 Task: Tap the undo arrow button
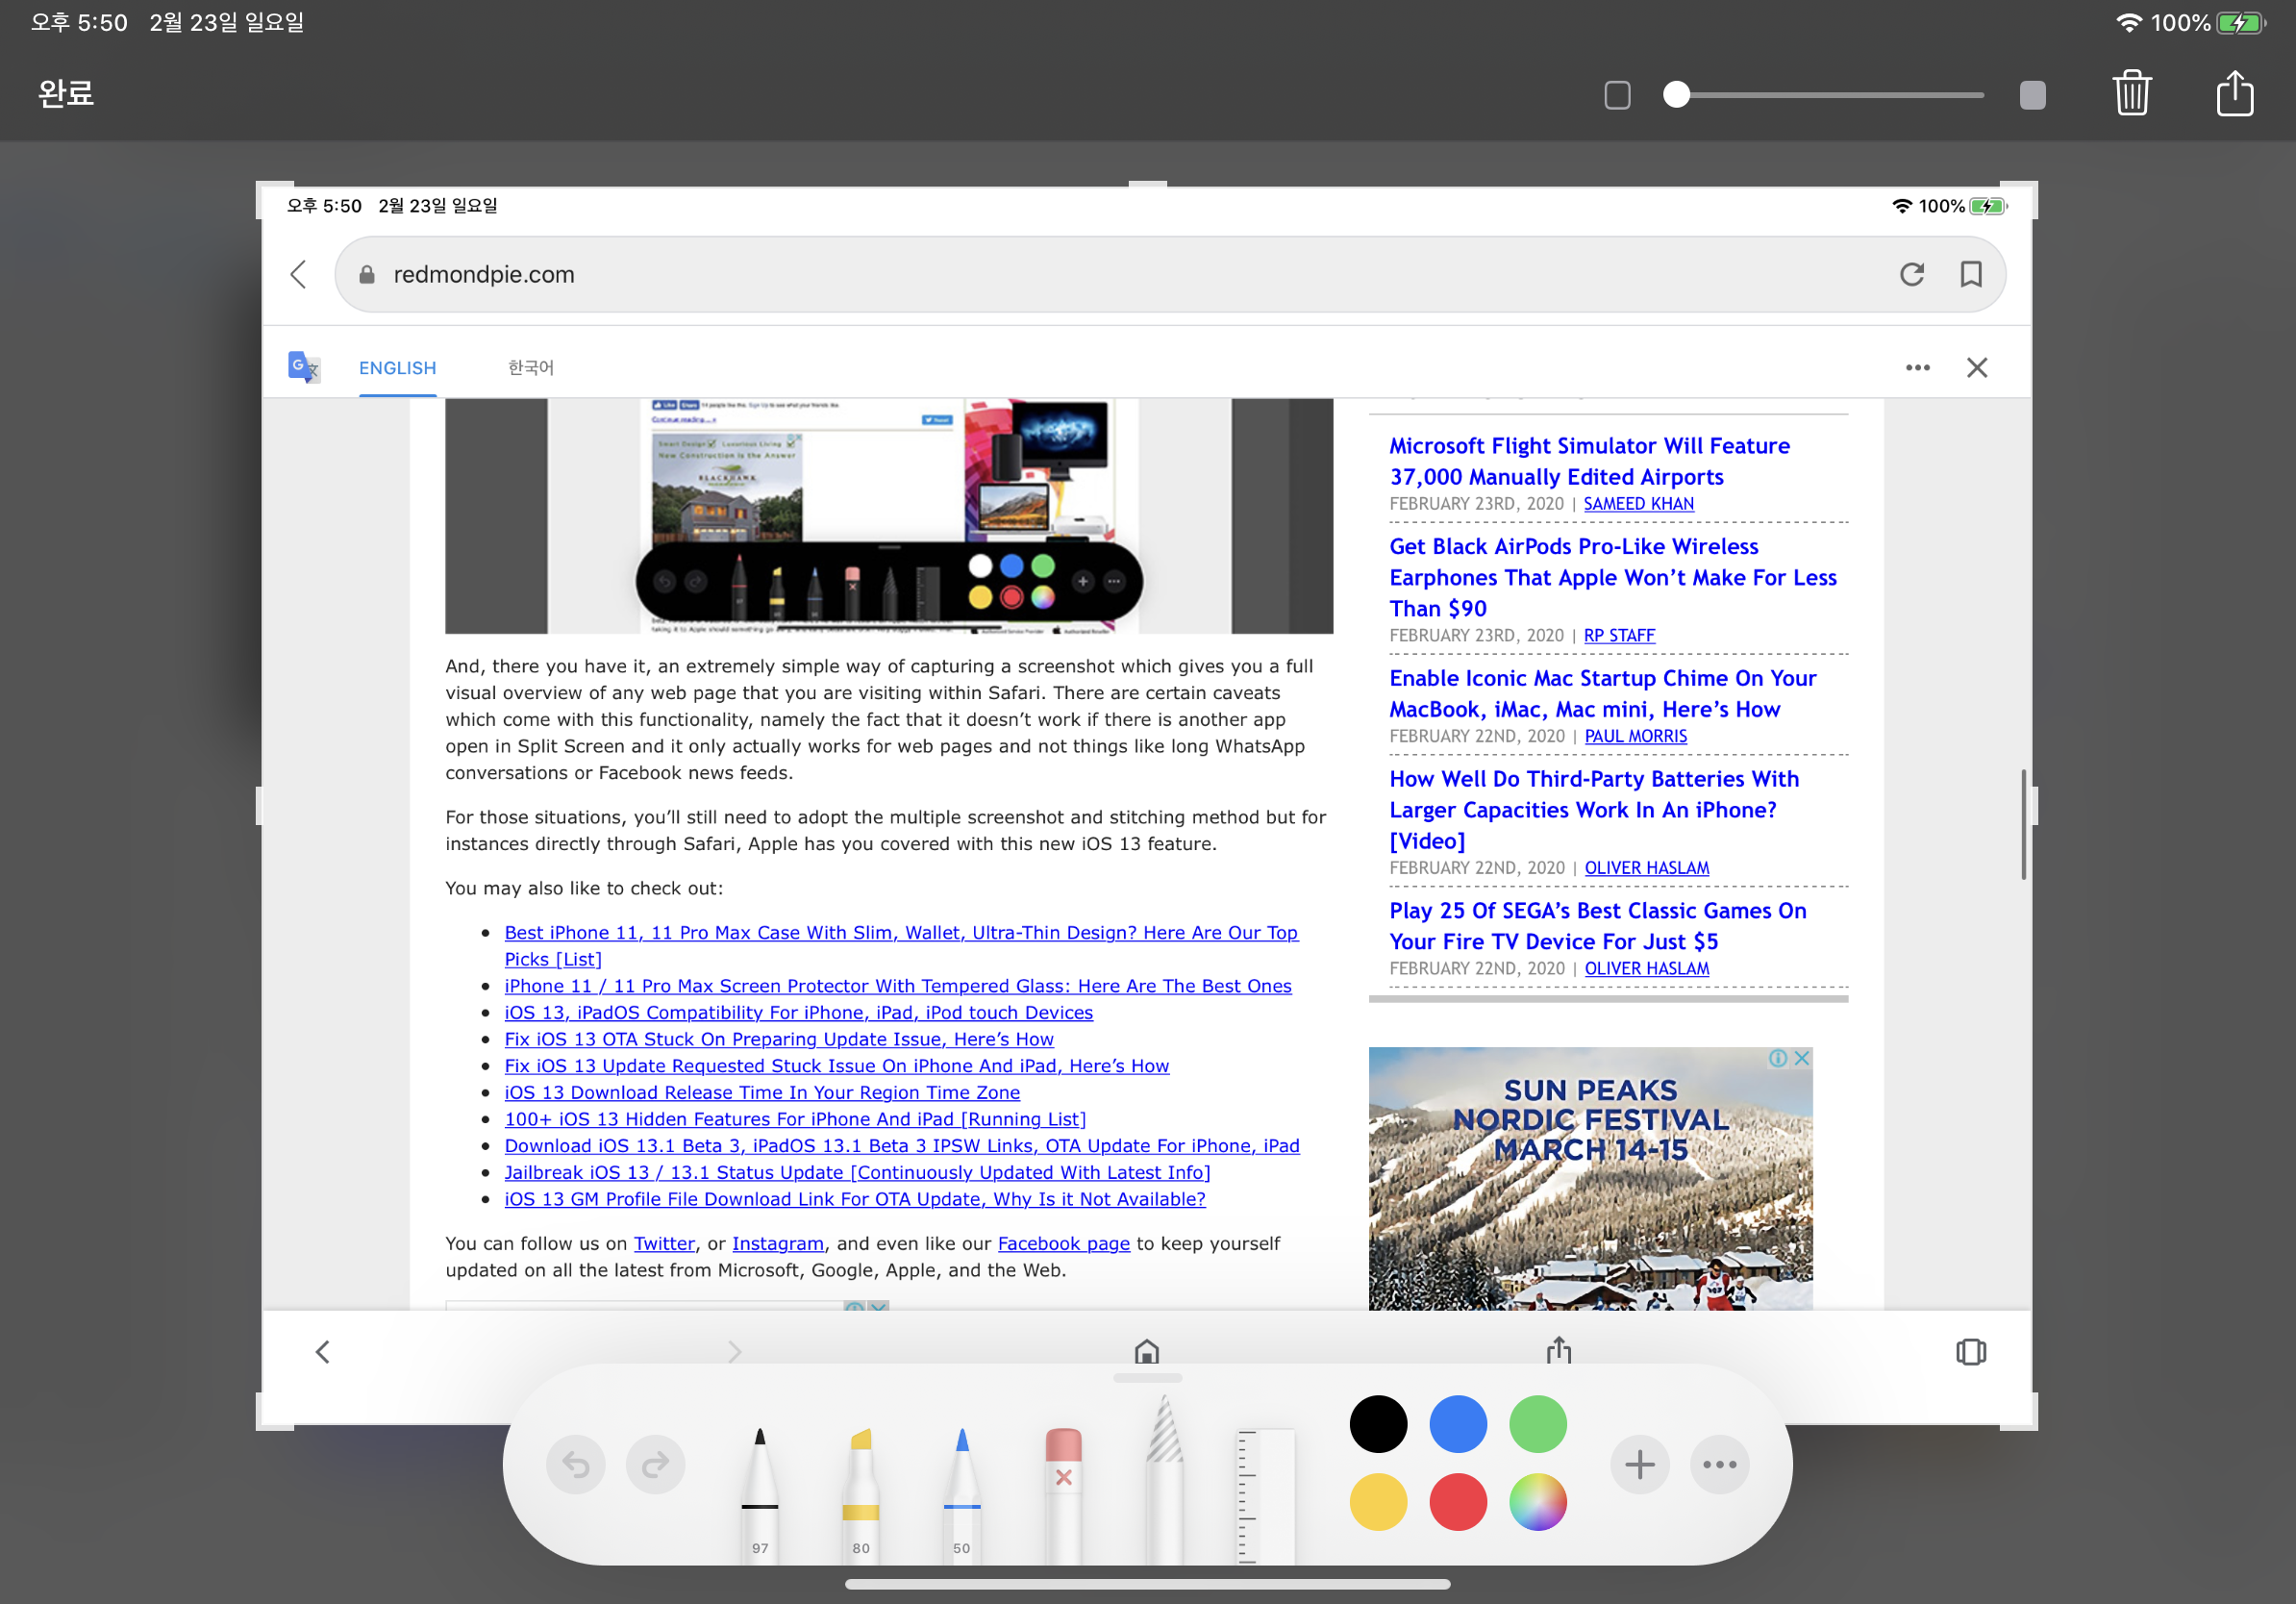[576, 1465]
